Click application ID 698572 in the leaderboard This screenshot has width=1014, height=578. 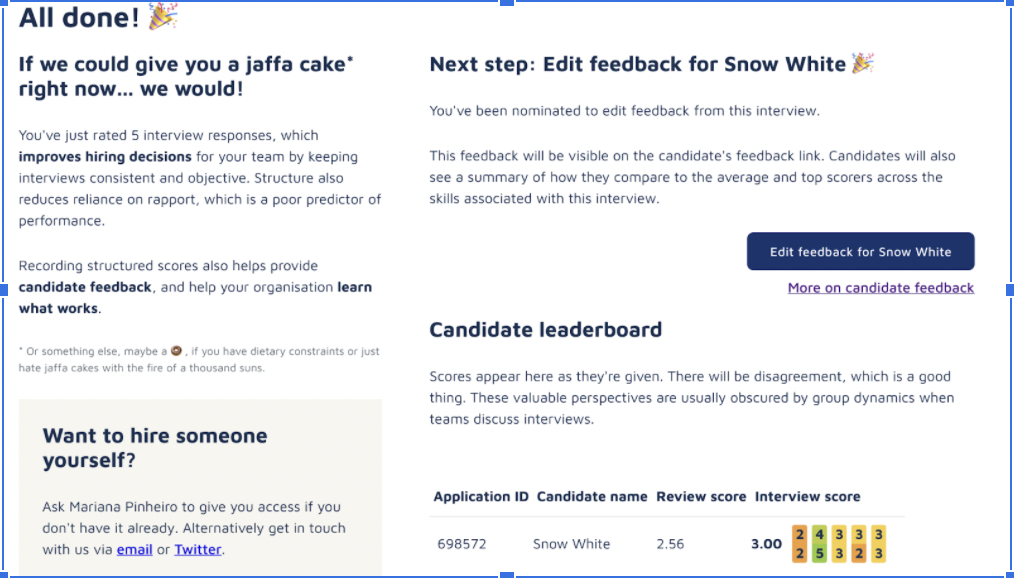(x=462, y=544)
